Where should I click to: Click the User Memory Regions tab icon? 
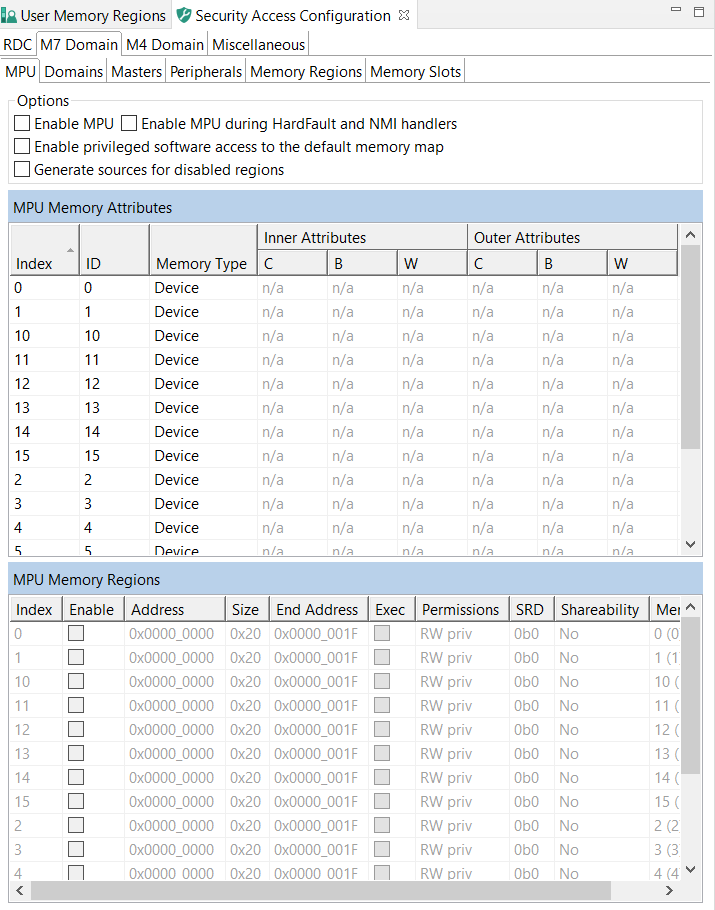coord(10,16)
